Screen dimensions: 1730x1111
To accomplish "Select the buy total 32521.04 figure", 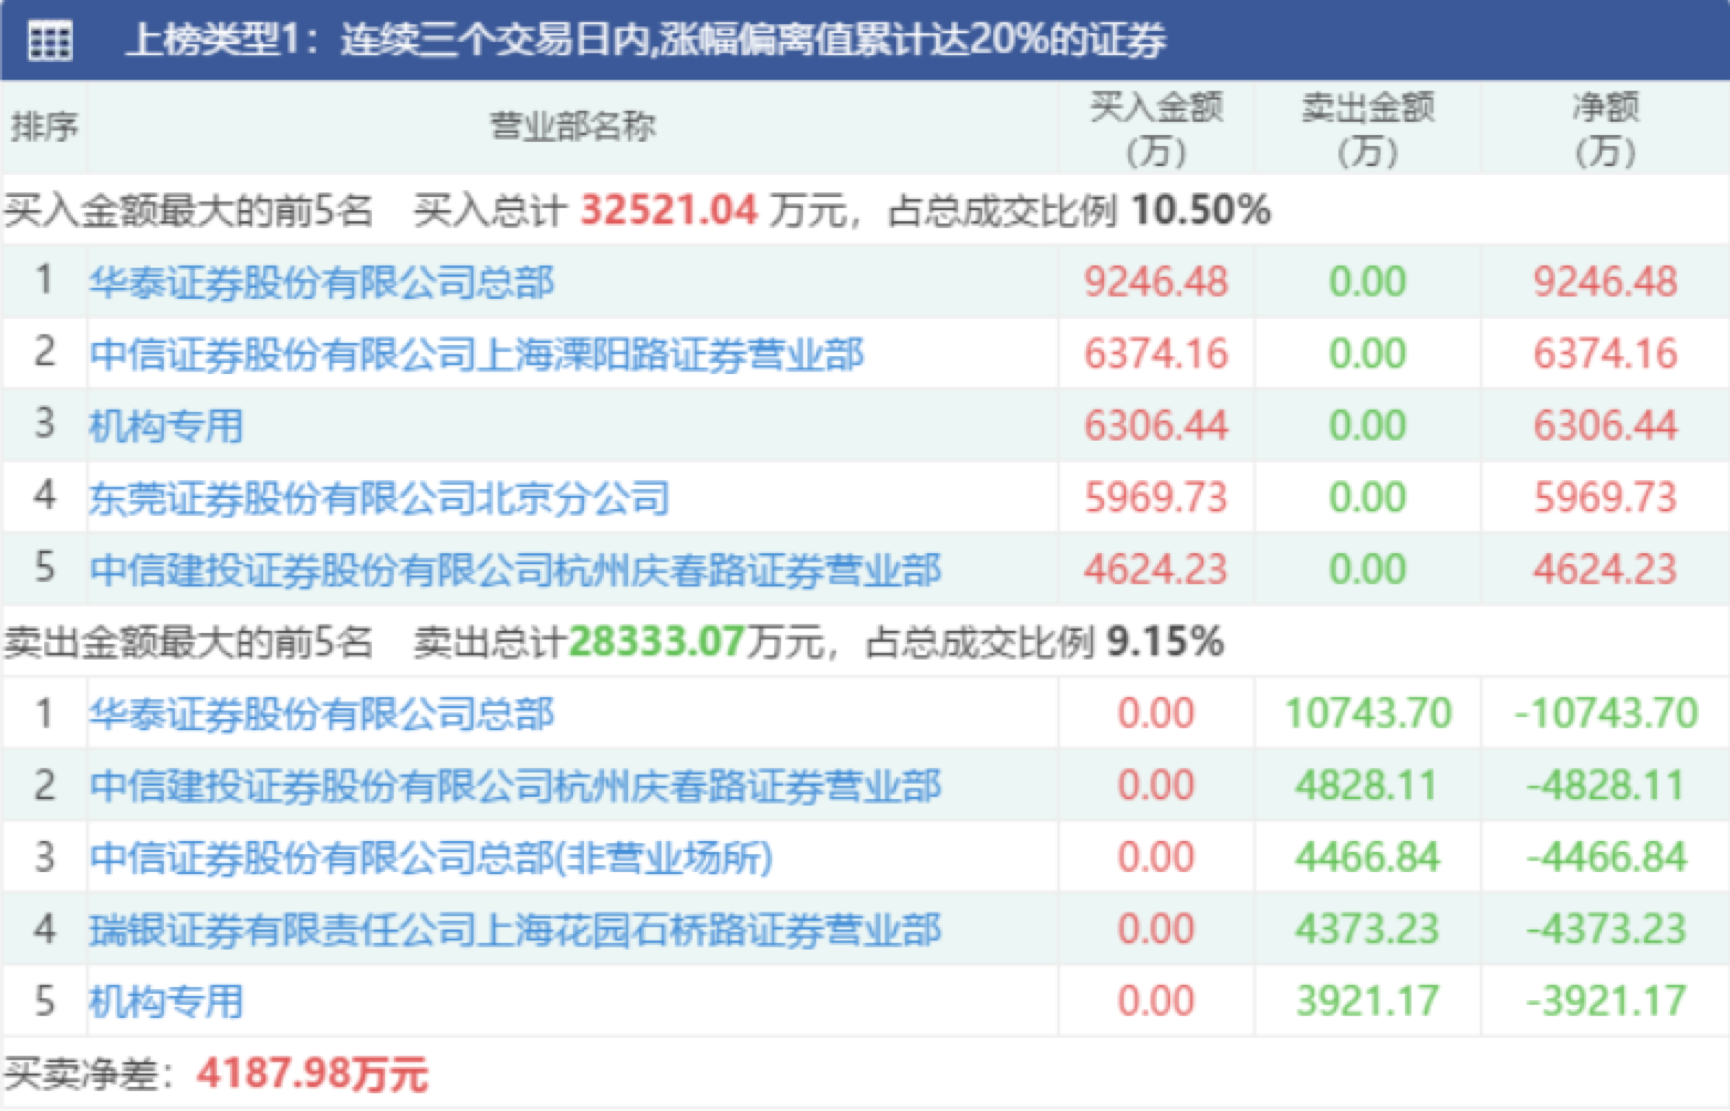I will (x=668, y=210).
